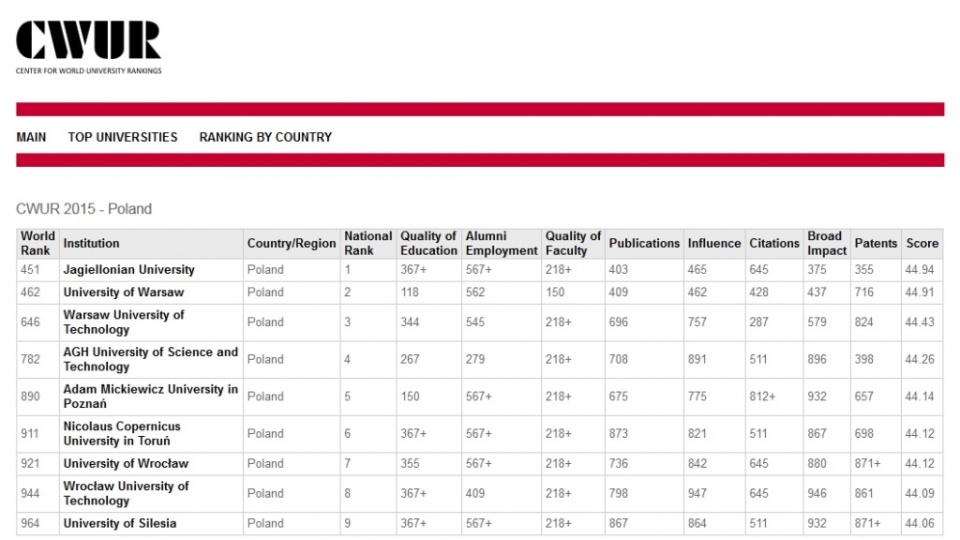
Task: Sort by Patents column header
Action: click(x=876, y=243)
